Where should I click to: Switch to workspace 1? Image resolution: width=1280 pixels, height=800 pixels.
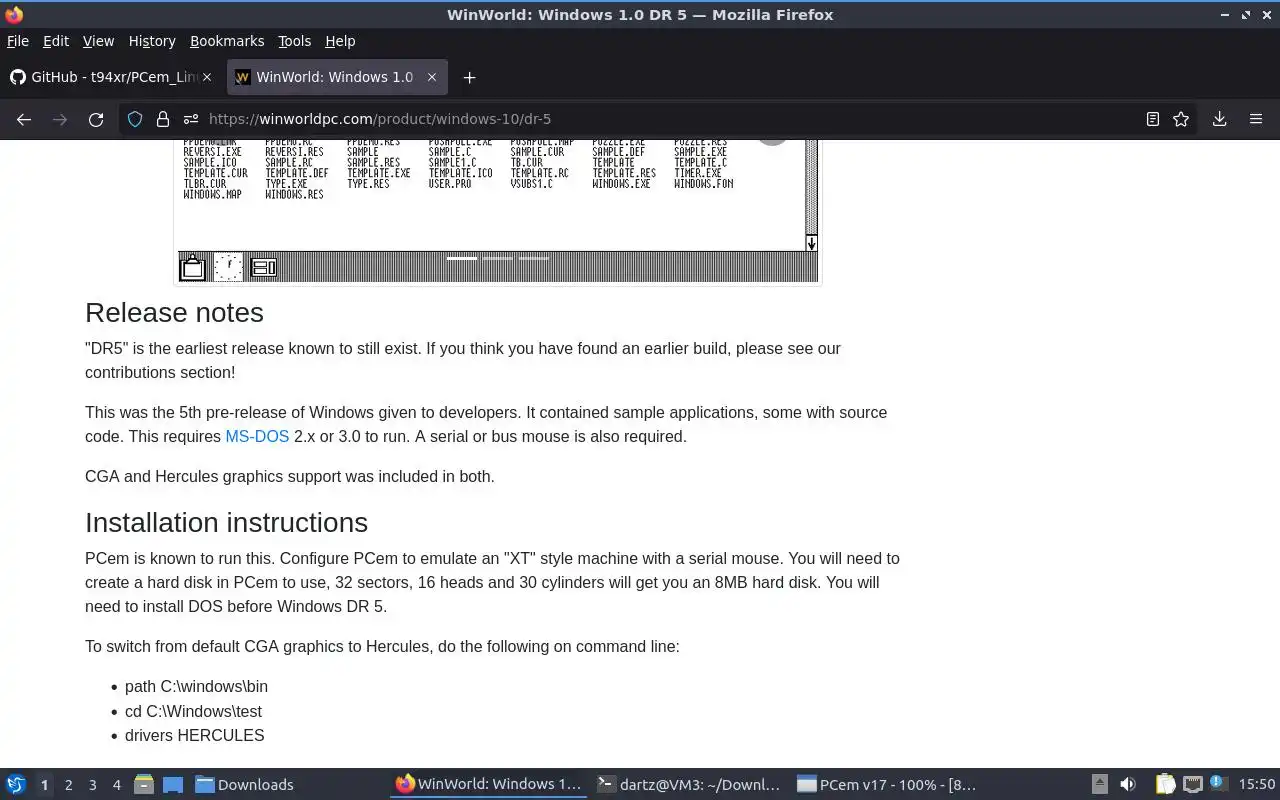(x=44, y=785)
